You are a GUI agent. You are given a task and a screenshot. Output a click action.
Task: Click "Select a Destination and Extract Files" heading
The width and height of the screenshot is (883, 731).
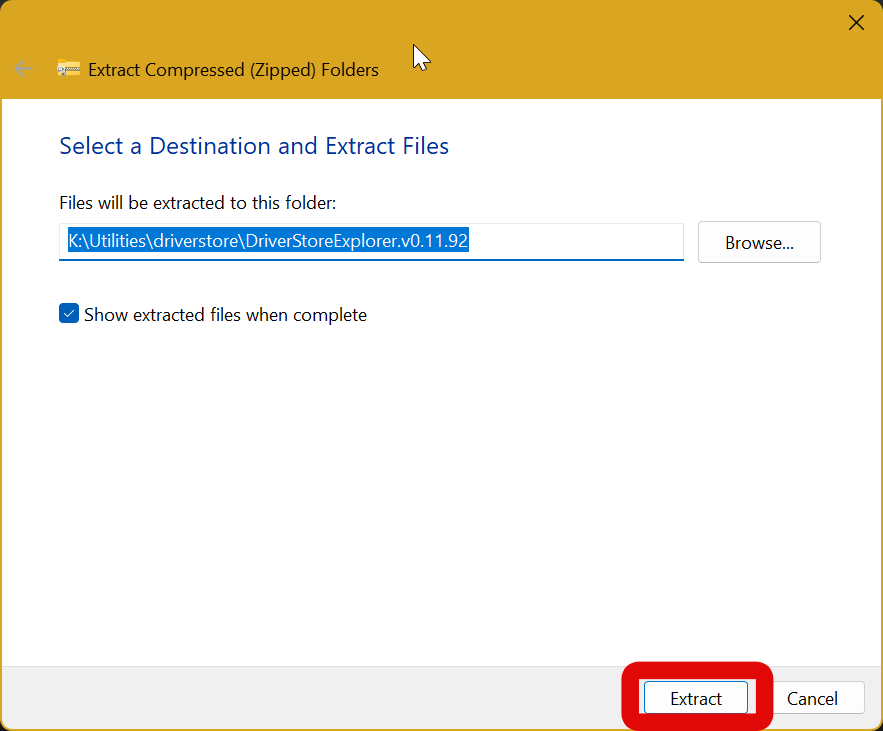(x=254, y=146)
